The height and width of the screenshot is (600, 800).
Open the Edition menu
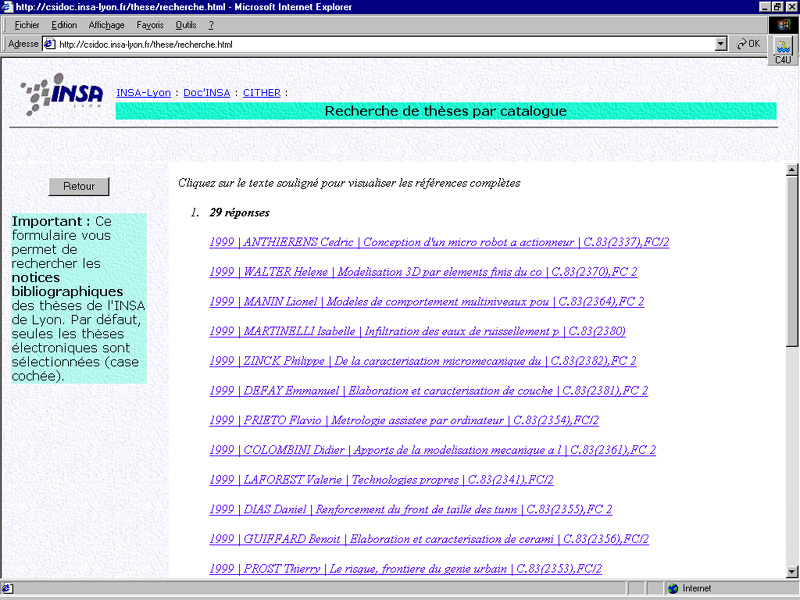[64, 25]
